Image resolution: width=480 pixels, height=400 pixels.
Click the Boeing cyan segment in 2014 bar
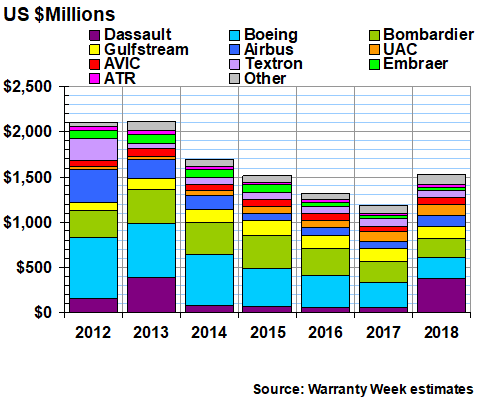point(209,280)
